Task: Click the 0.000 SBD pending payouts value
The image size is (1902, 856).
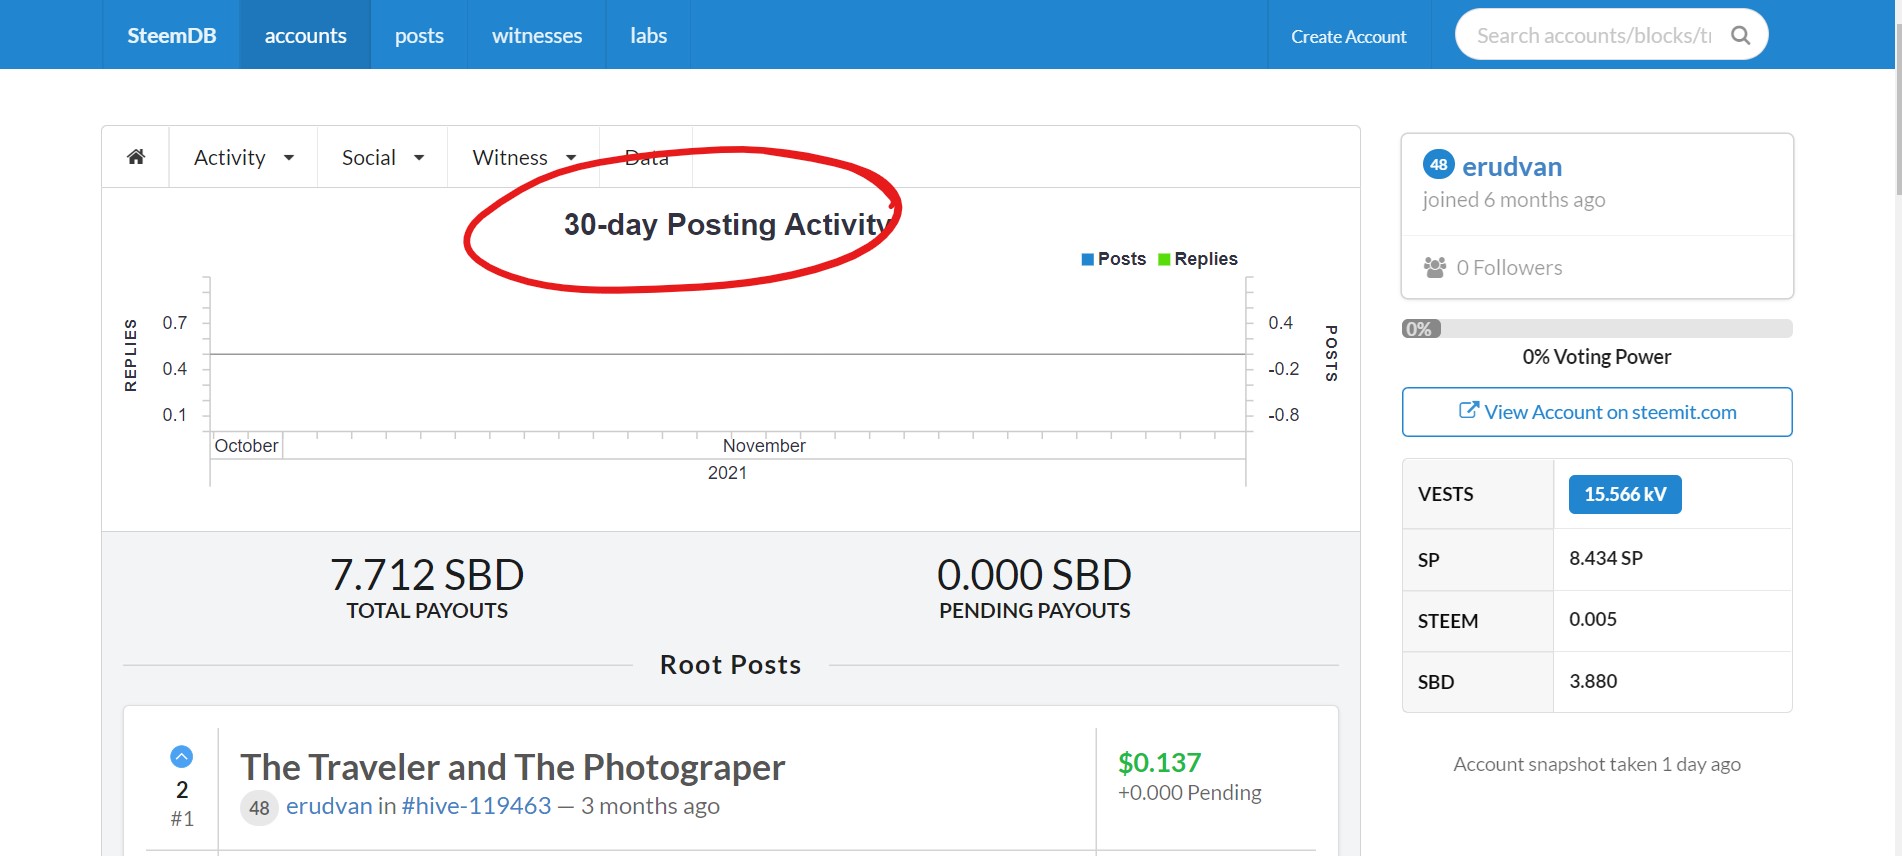Action: tap(1034, 575)
